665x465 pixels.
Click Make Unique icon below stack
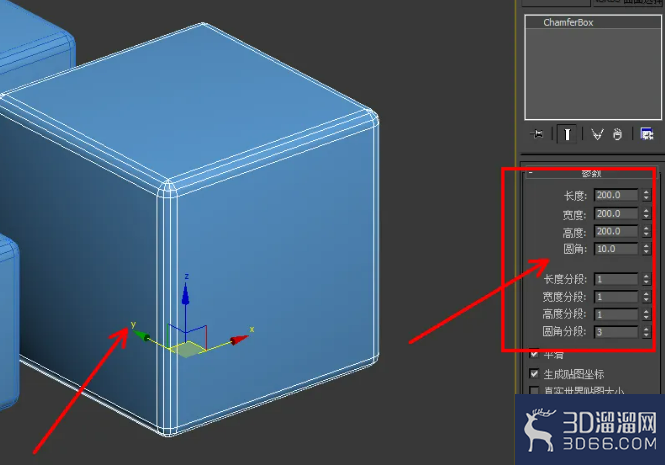tap(597, 134)
